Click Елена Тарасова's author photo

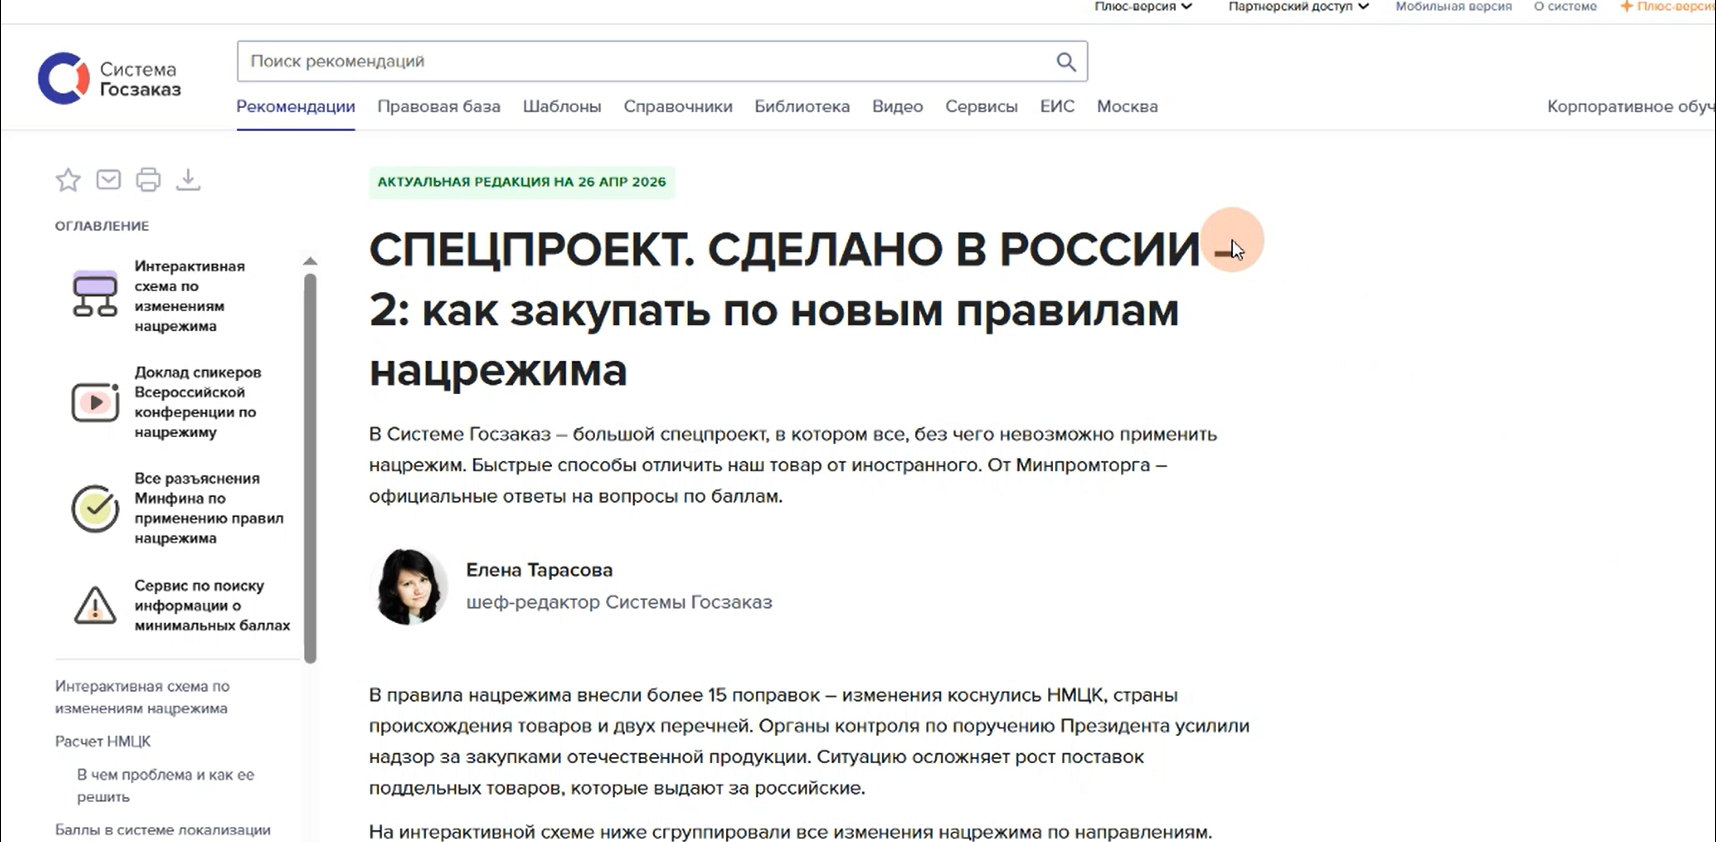tap(408, 586)
